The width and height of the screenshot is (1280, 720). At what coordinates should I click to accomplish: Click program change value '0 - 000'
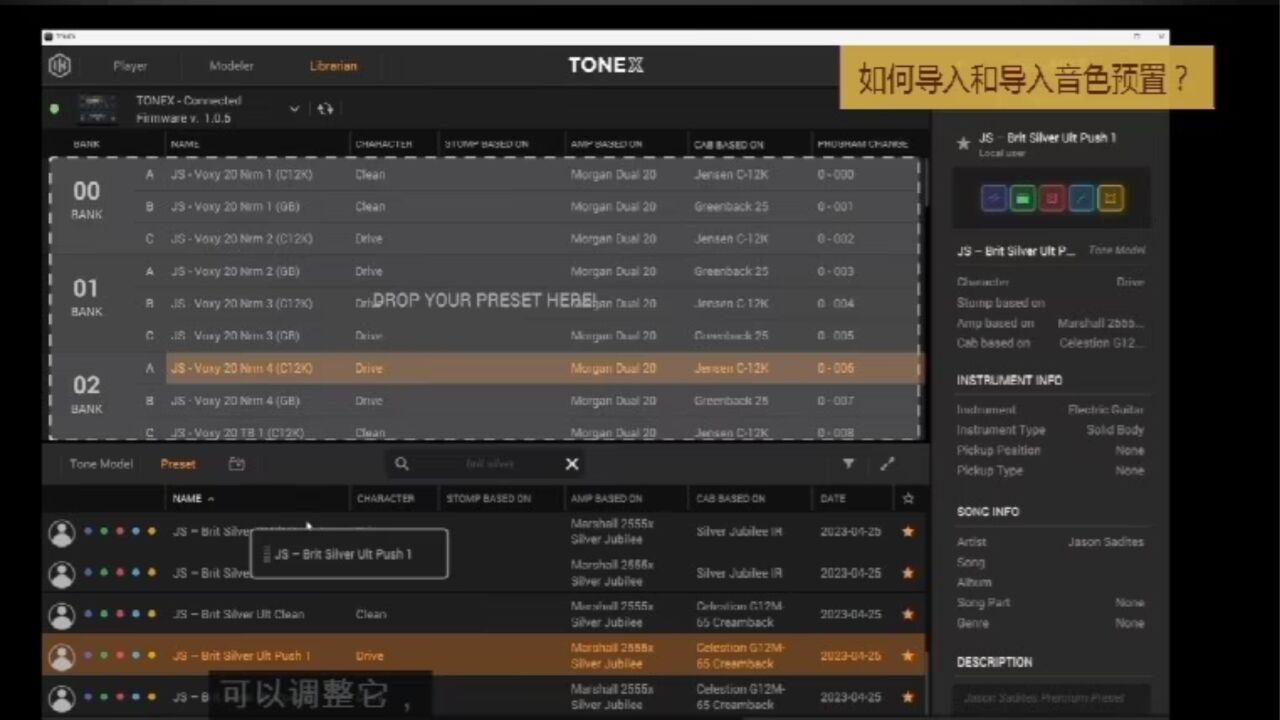tap(836, 174)
